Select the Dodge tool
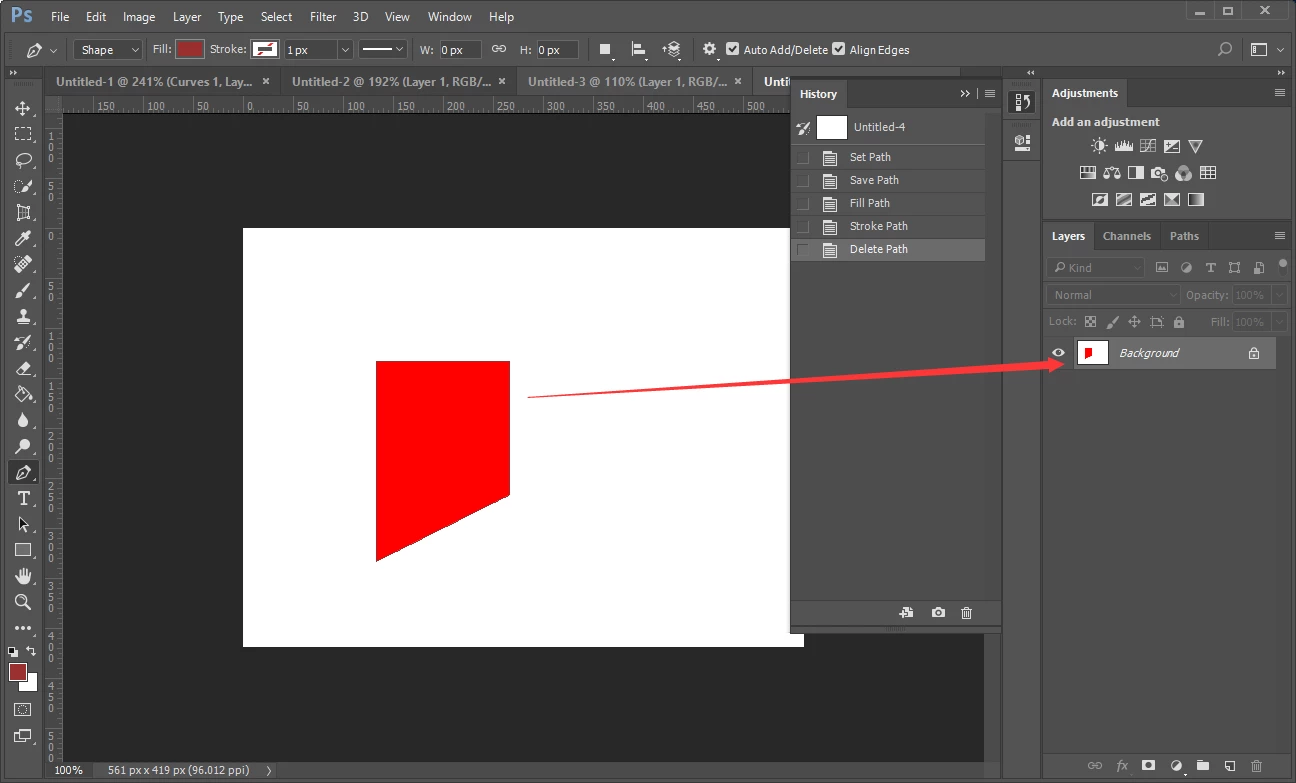 click(x=23, y=446)
